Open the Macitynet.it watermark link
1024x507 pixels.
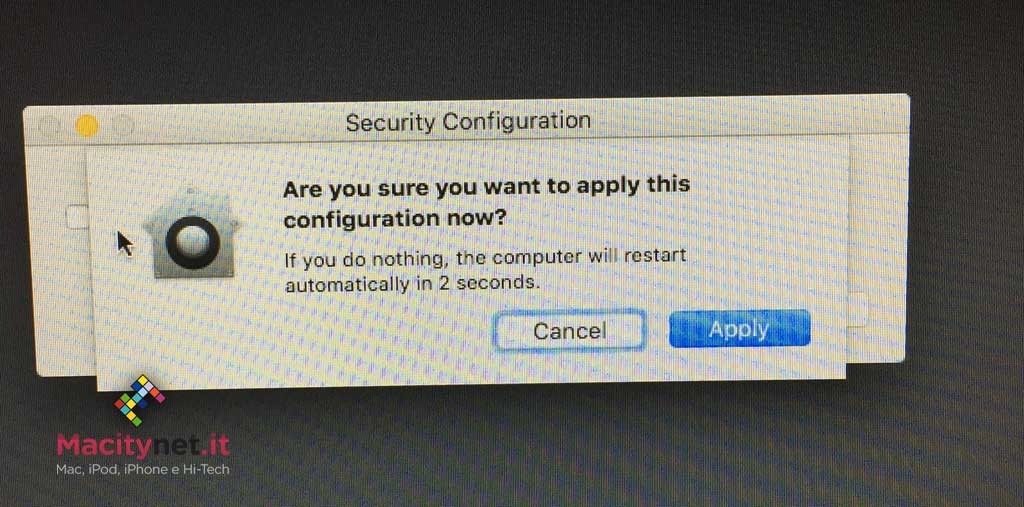point(143,446)
